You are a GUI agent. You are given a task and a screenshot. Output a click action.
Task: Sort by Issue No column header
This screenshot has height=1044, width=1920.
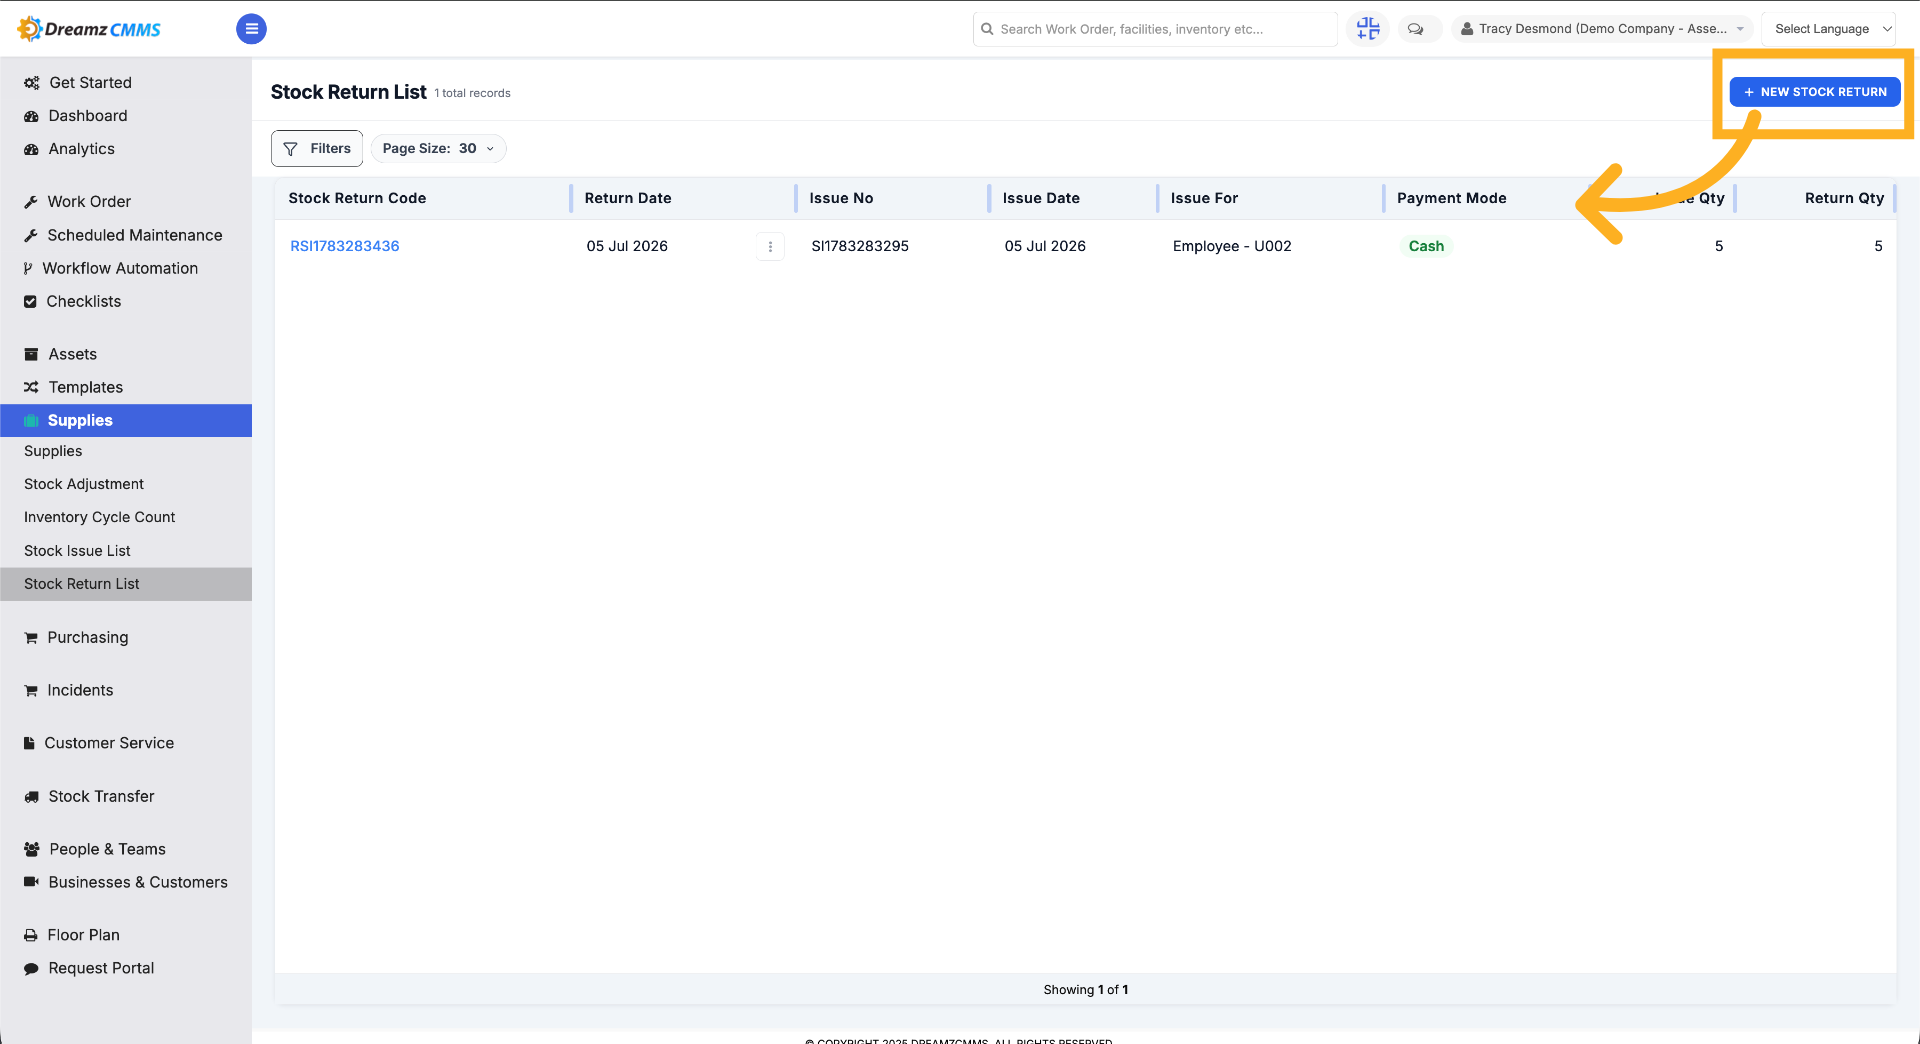[841, 198]
